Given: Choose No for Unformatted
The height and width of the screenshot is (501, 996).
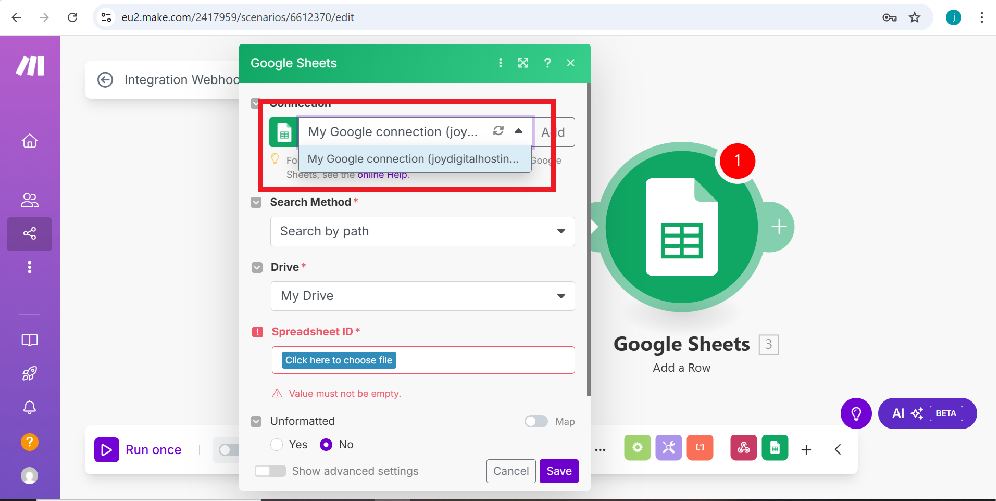Looking at the screenshot, I should 326,444.
